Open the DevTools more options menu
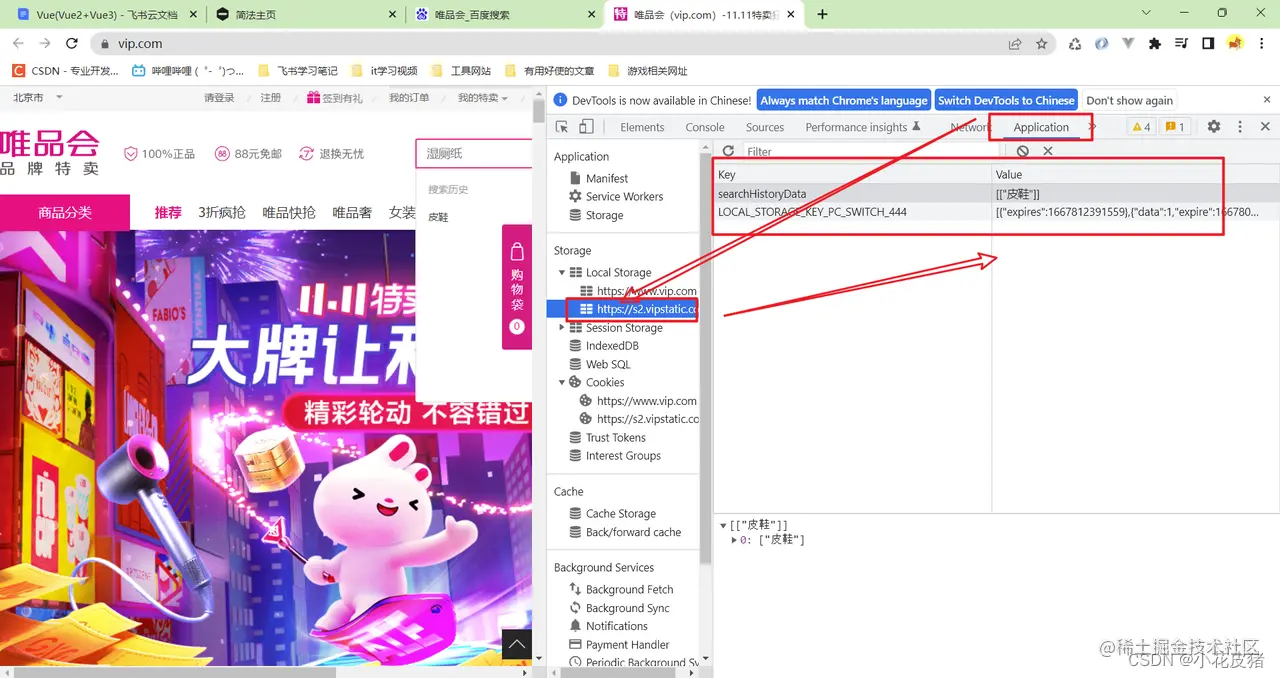This screenshot has width=1280, height=678. click(1239, 127)
